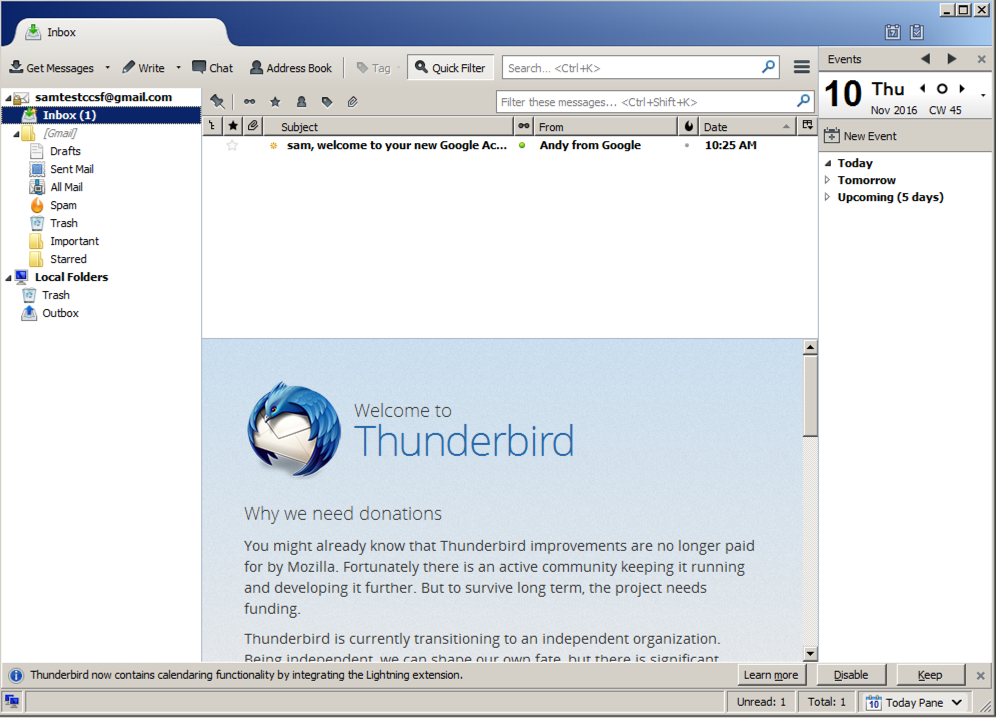Viewport: 996px width, 718px height.
Task: Filter by unread messages icon
Action: coord(250,102)
